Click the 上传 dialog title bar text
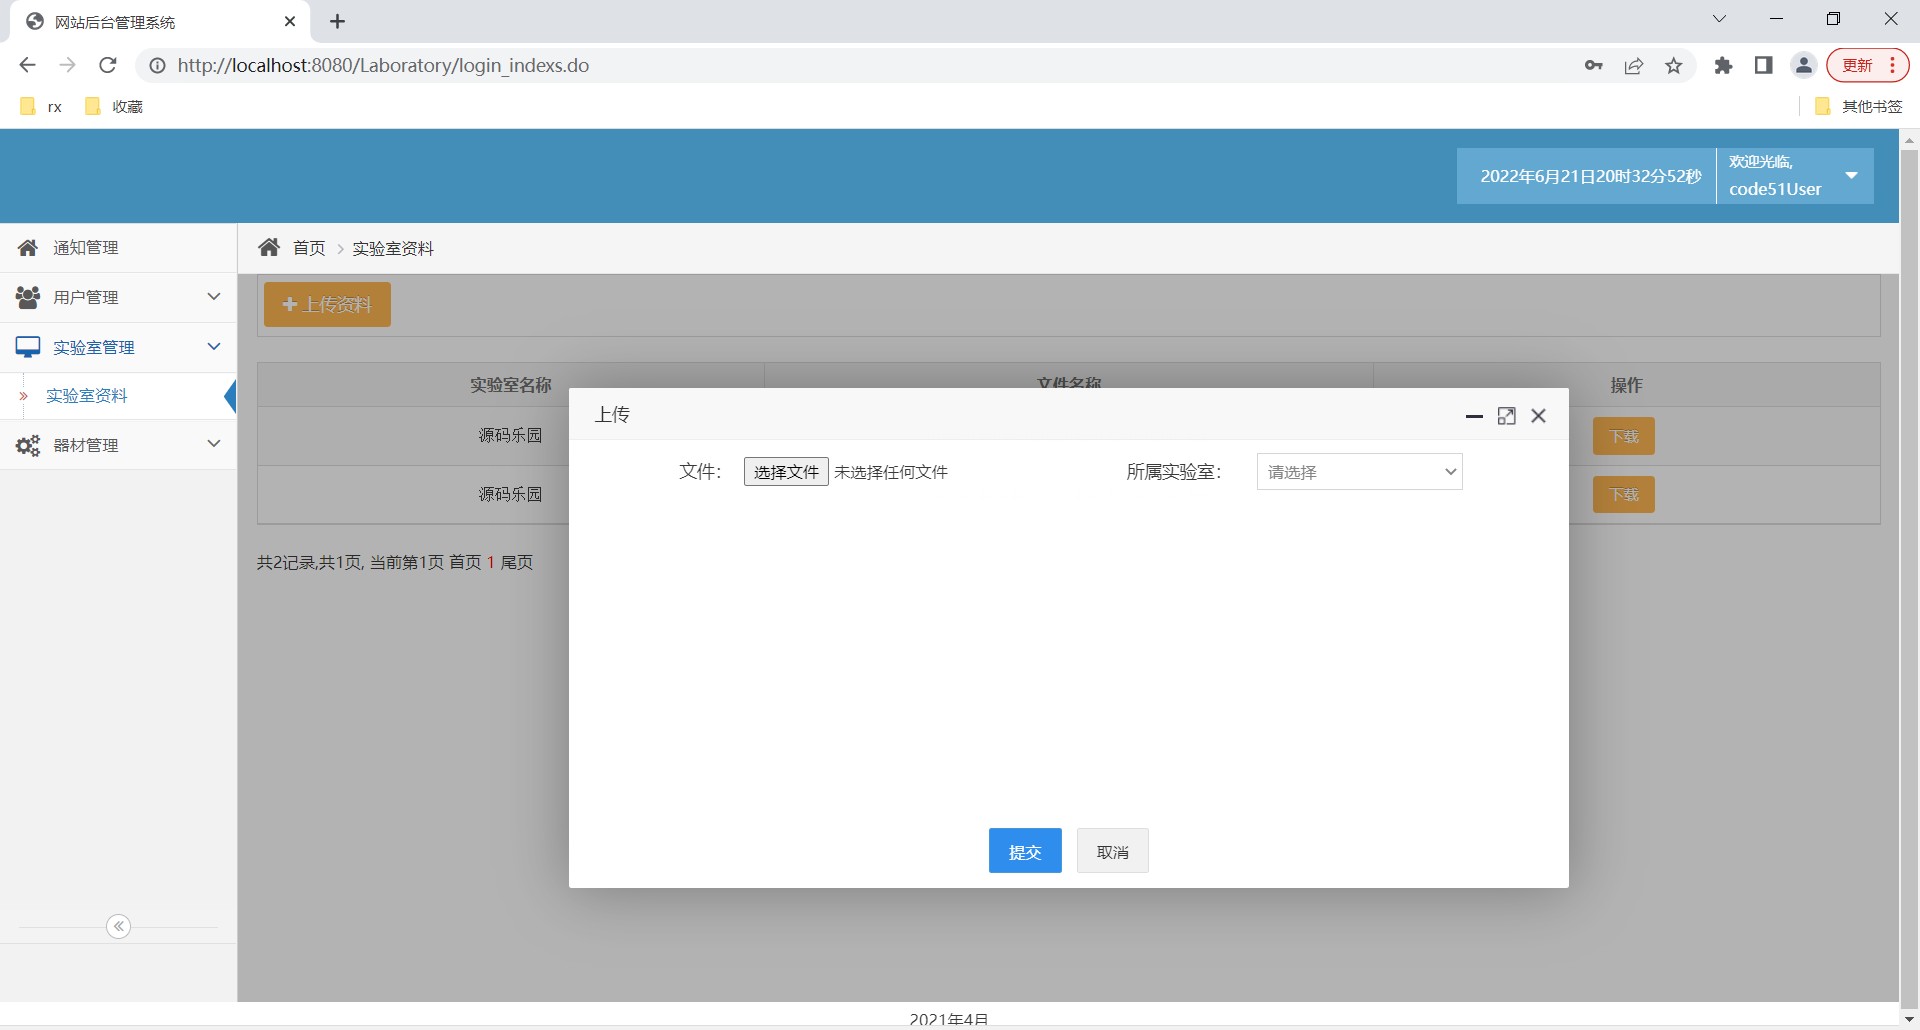Viewport: 1920px width, 1030px height. point(612,415)
